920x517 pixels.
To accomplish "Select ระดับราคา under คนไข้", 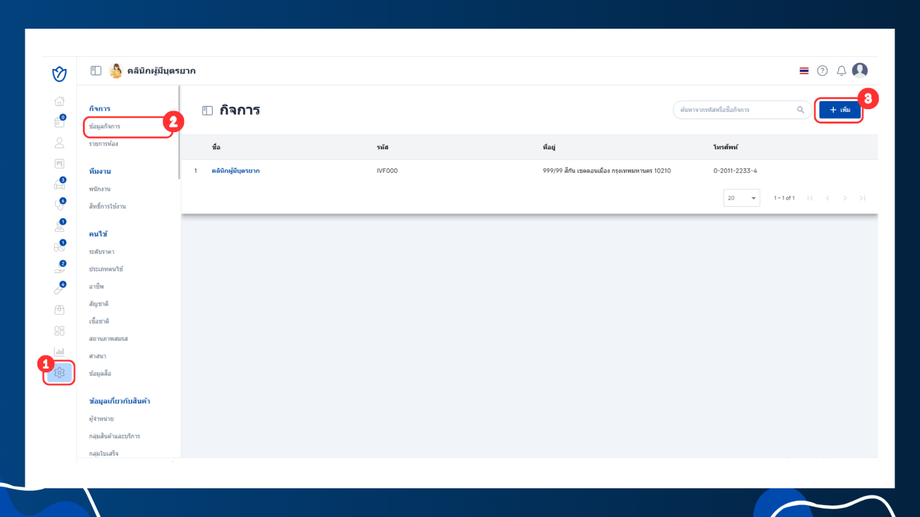I will click(102, 252).
